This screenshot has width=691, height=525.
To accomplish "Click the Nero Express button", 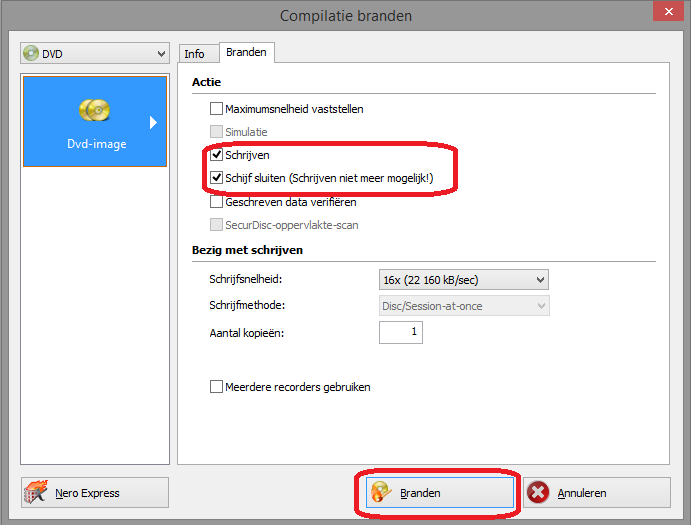I will point(95,492).
